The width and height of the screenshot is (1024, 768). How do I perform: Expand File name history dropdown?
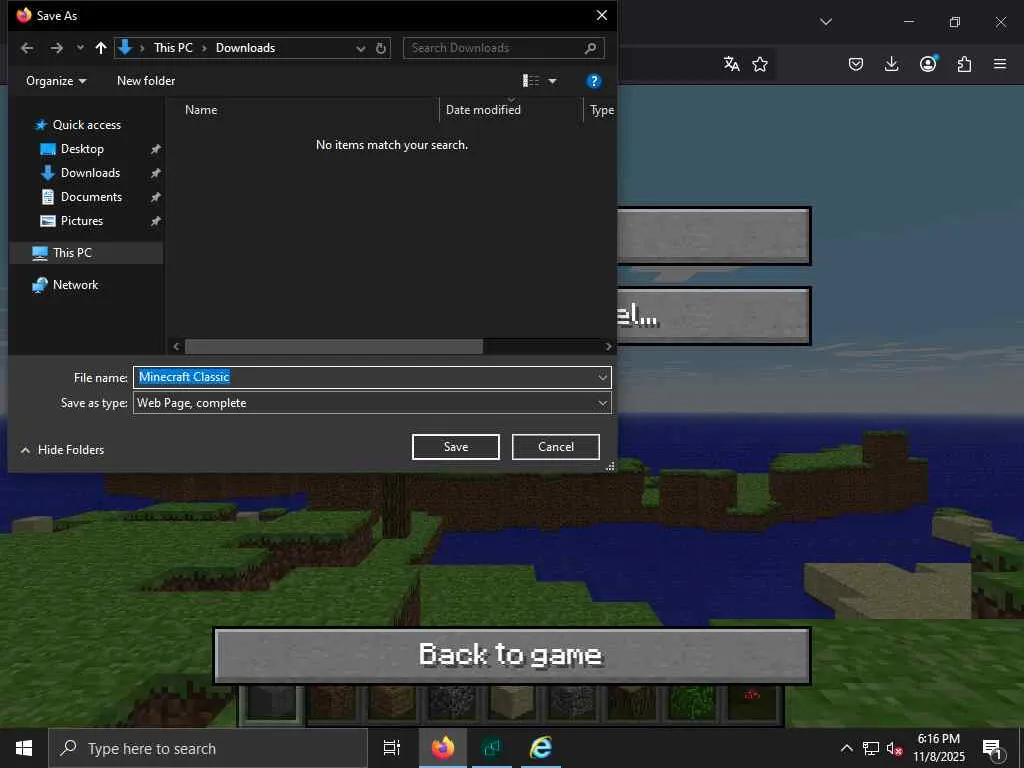pos(602,377)
